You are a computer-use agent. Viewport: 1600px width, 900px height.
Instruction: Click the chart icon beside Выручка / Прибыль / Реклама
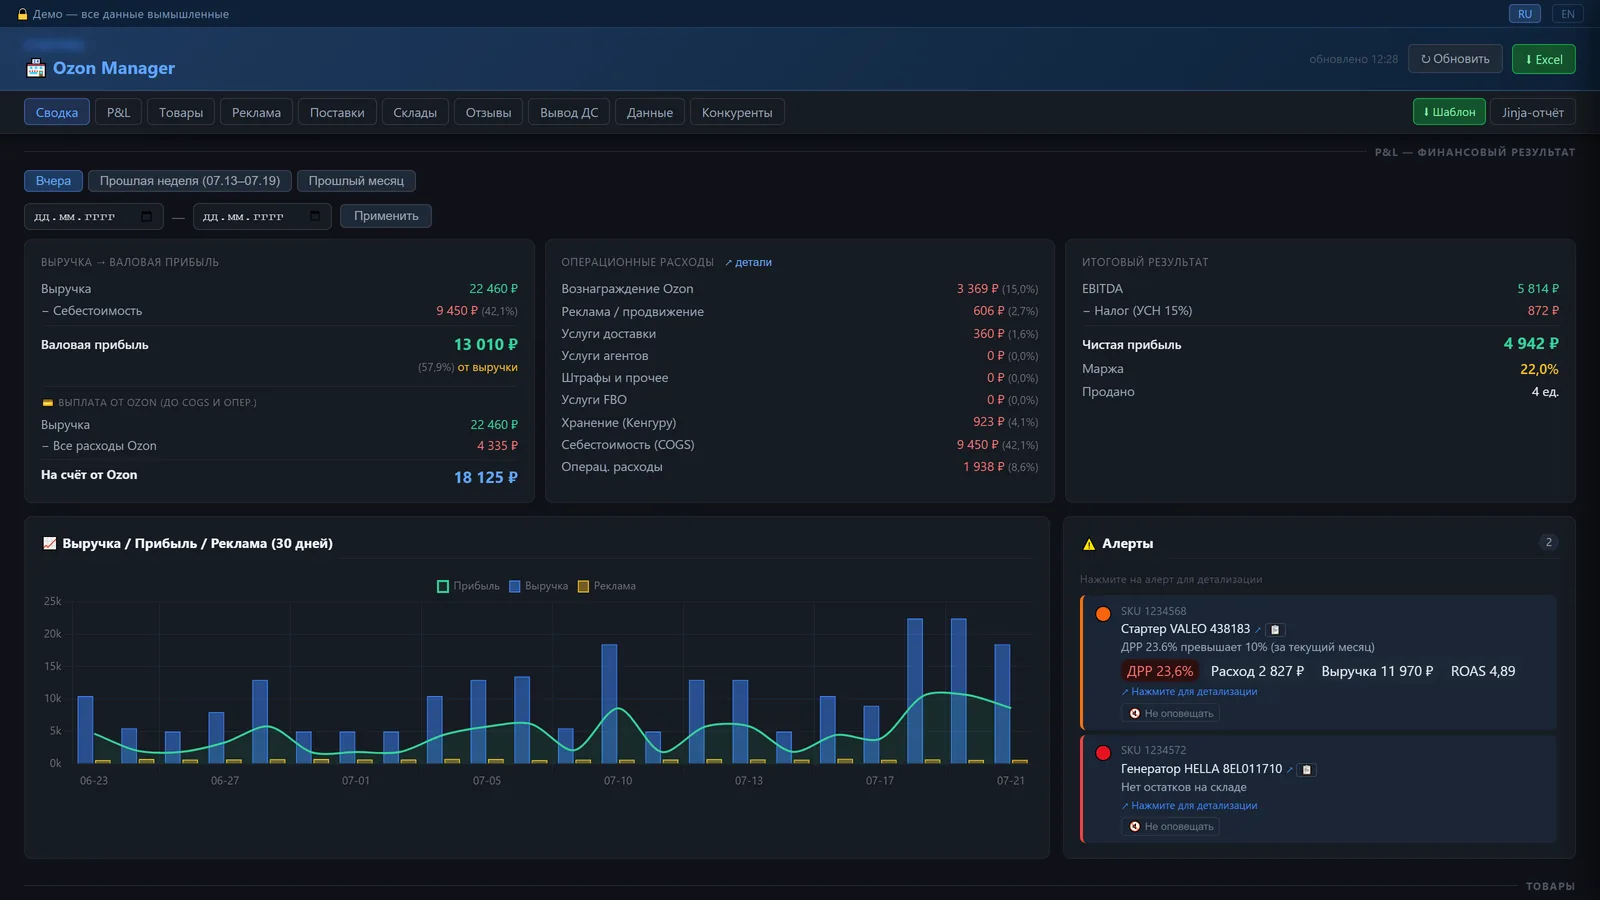point(50,544)
